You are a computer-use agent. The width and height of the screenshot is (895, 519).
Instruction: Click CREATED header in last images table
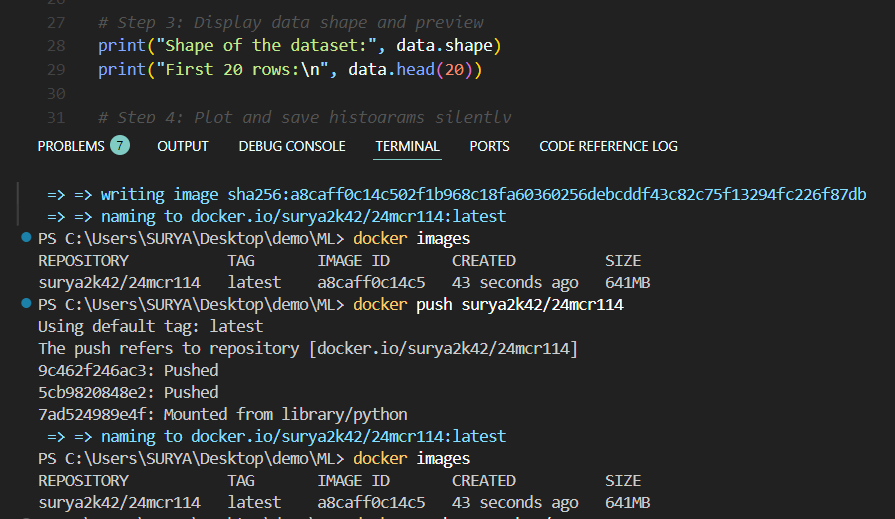483,480
